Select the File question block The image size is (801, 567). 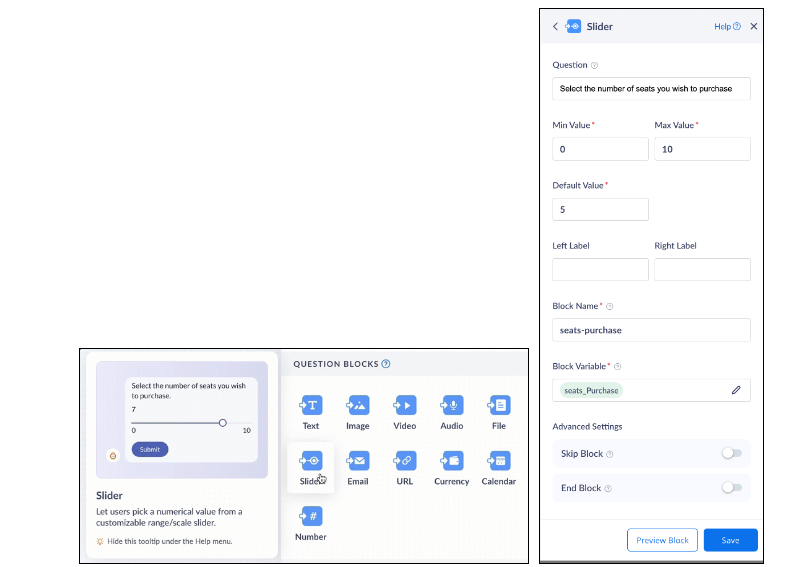(498, 405)
